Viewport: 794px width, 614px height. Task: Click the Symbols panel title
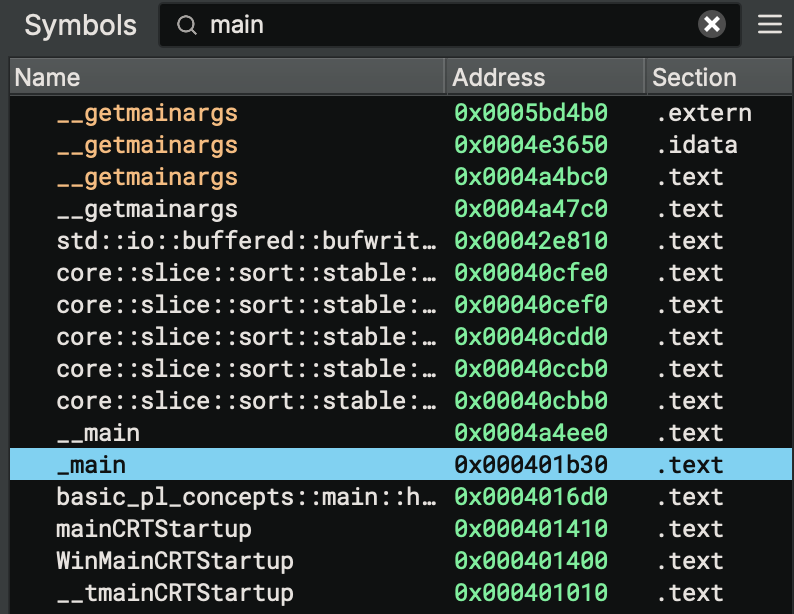tap(80, 25)
